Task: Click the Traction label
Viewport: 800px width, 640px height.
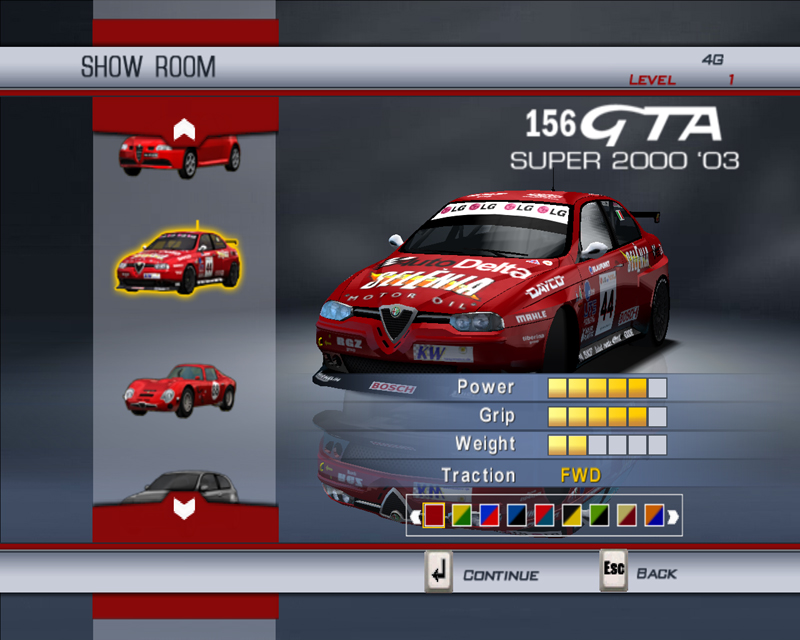Action: coord(479,476)
